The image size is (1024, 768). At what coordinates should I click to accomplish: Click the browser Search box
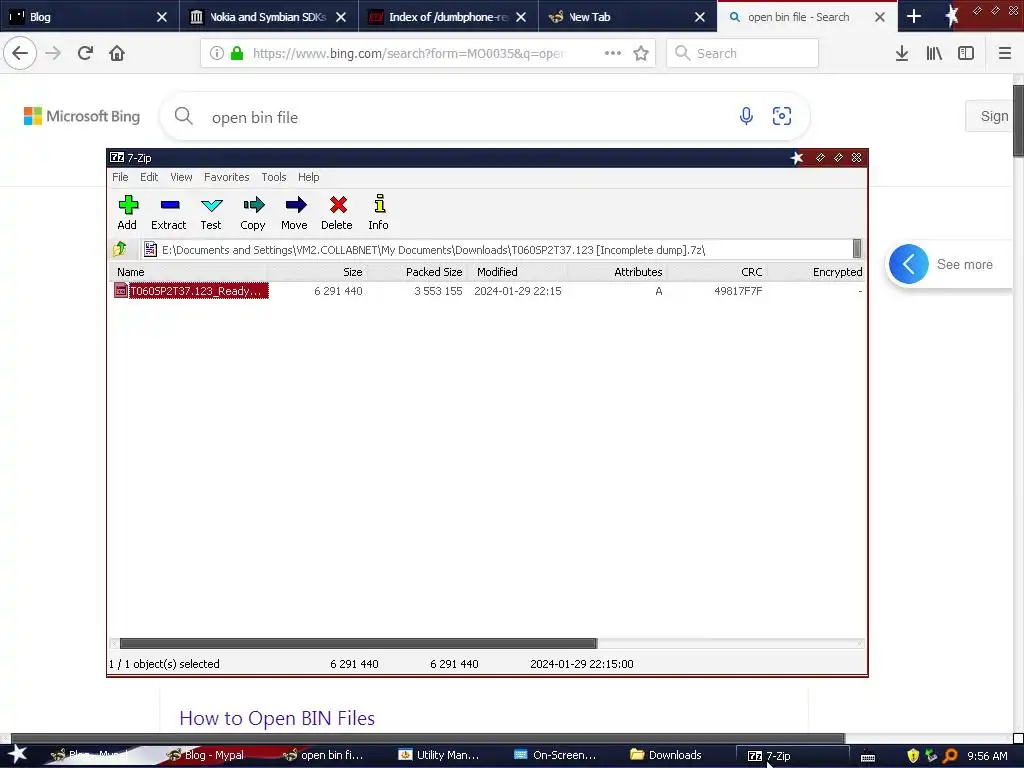[743, 54]
